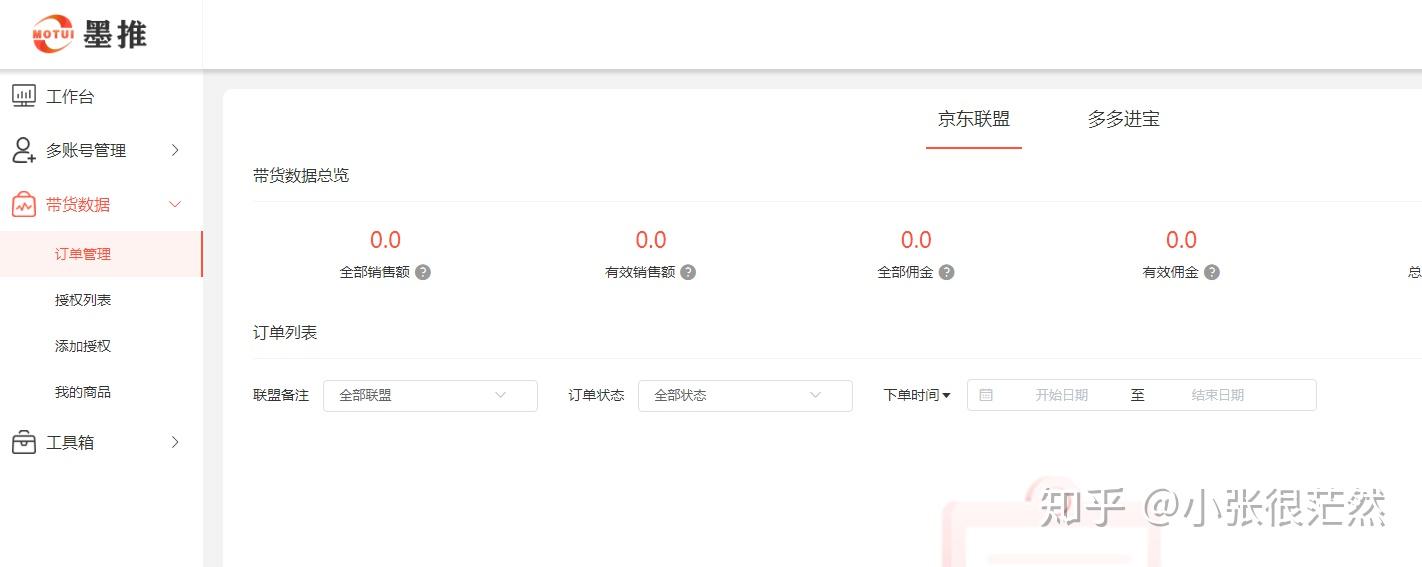This screenshot has width=1422, height=567.
Task: Click the 订单列表 heading
Action: tap(285, 332)
